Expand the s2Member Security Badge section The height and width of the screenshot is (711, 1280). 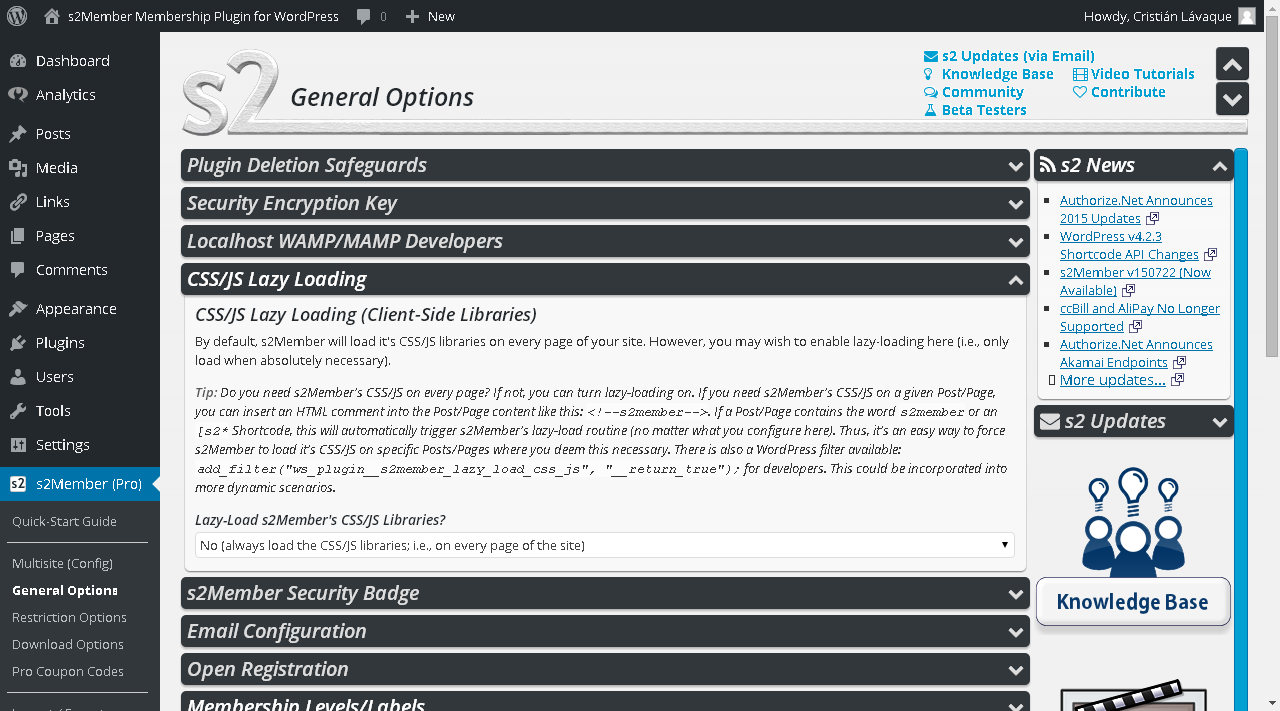(x=605, y=593)
